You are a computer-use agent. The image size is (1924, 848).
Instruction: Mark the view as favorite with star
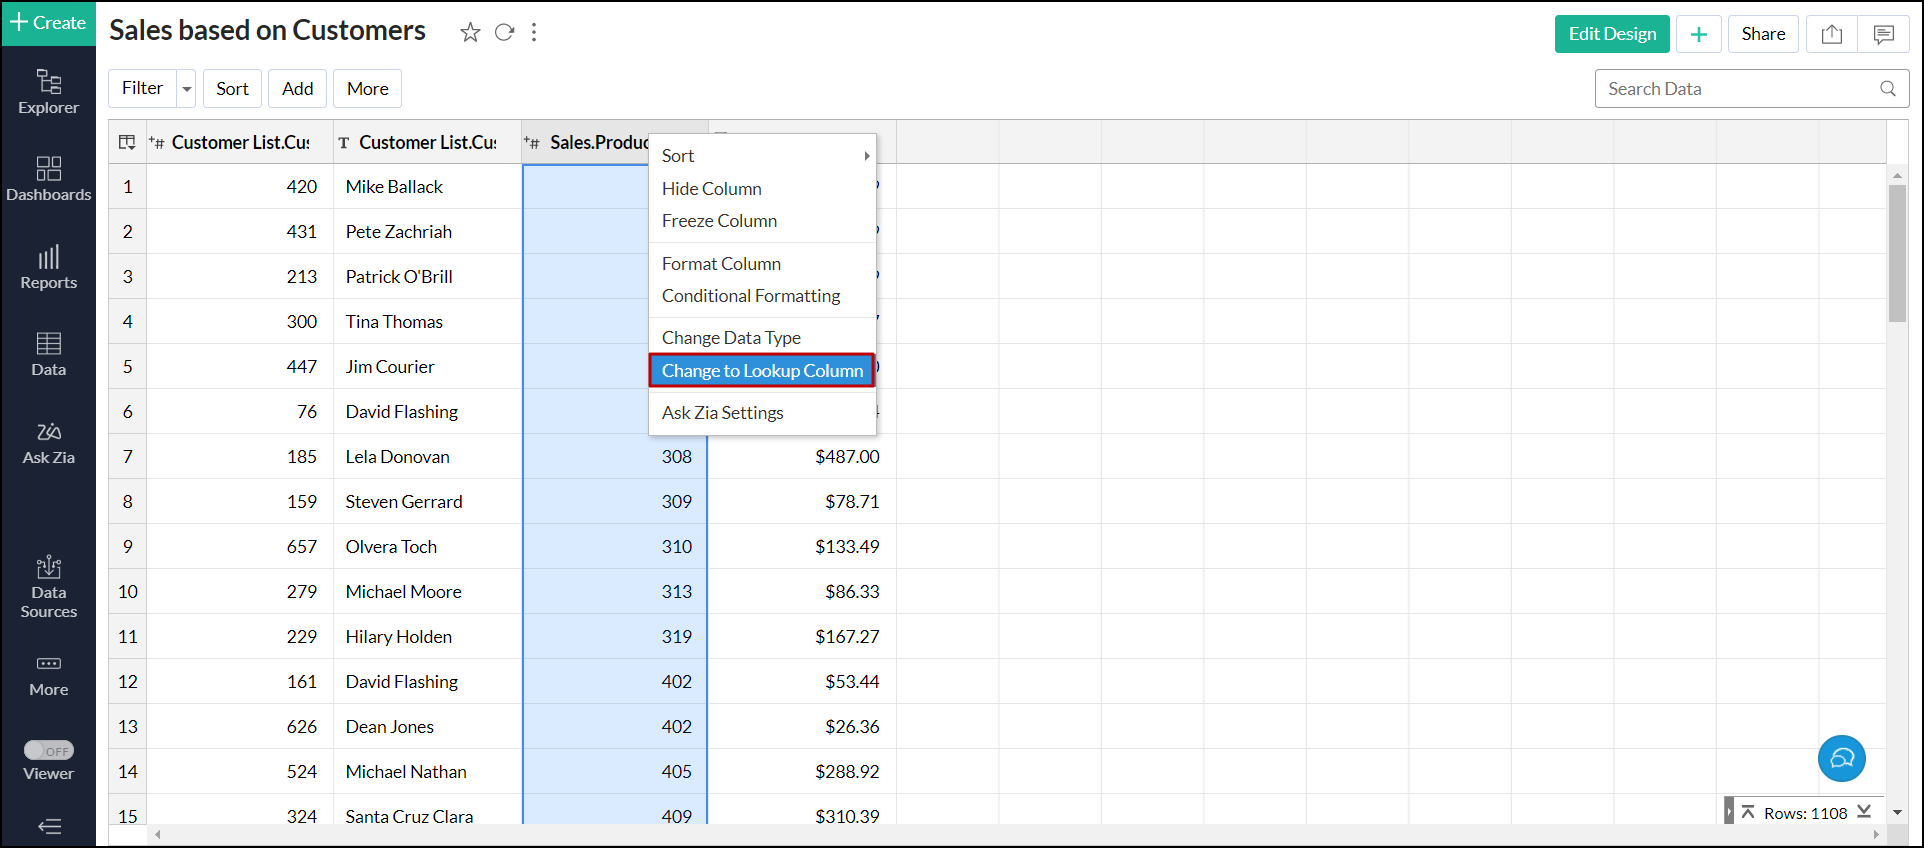click(x=470, y=33)
